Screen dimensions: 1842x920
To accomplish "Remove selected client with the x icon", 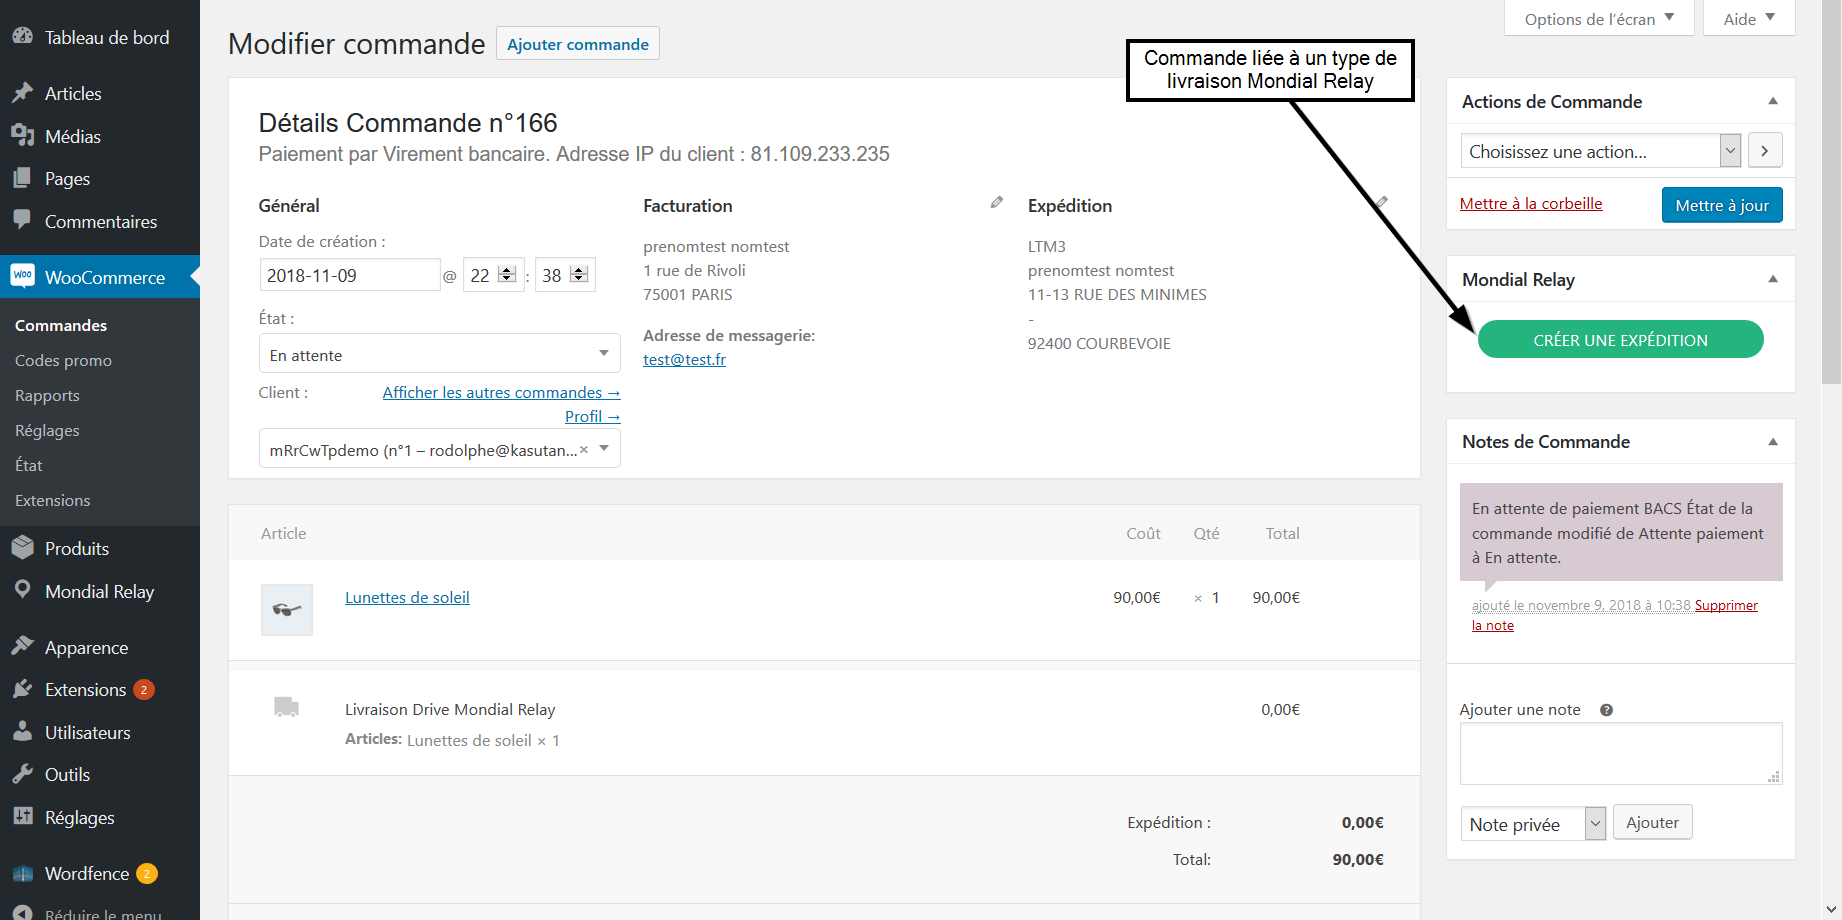I will 584,450.
